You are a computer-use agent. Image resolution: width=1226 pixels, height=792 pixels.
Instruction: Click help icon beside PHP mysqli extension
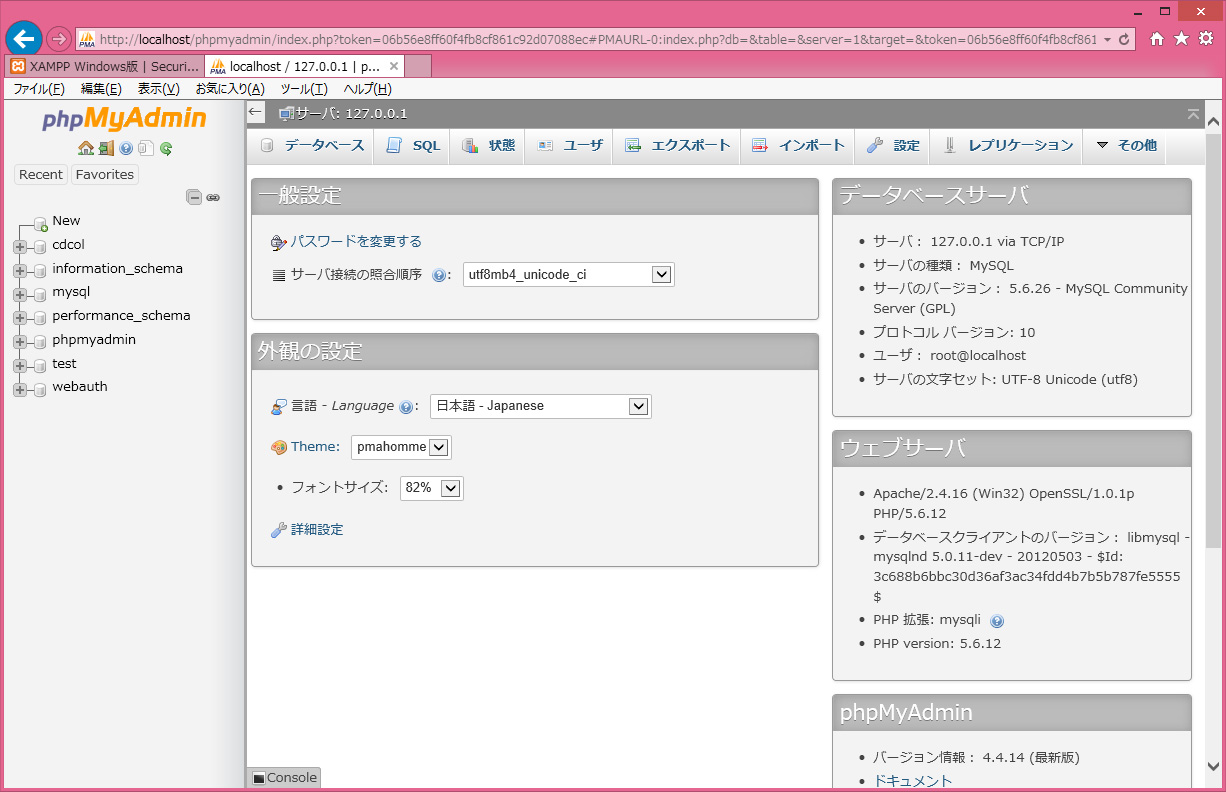point(996,621)
